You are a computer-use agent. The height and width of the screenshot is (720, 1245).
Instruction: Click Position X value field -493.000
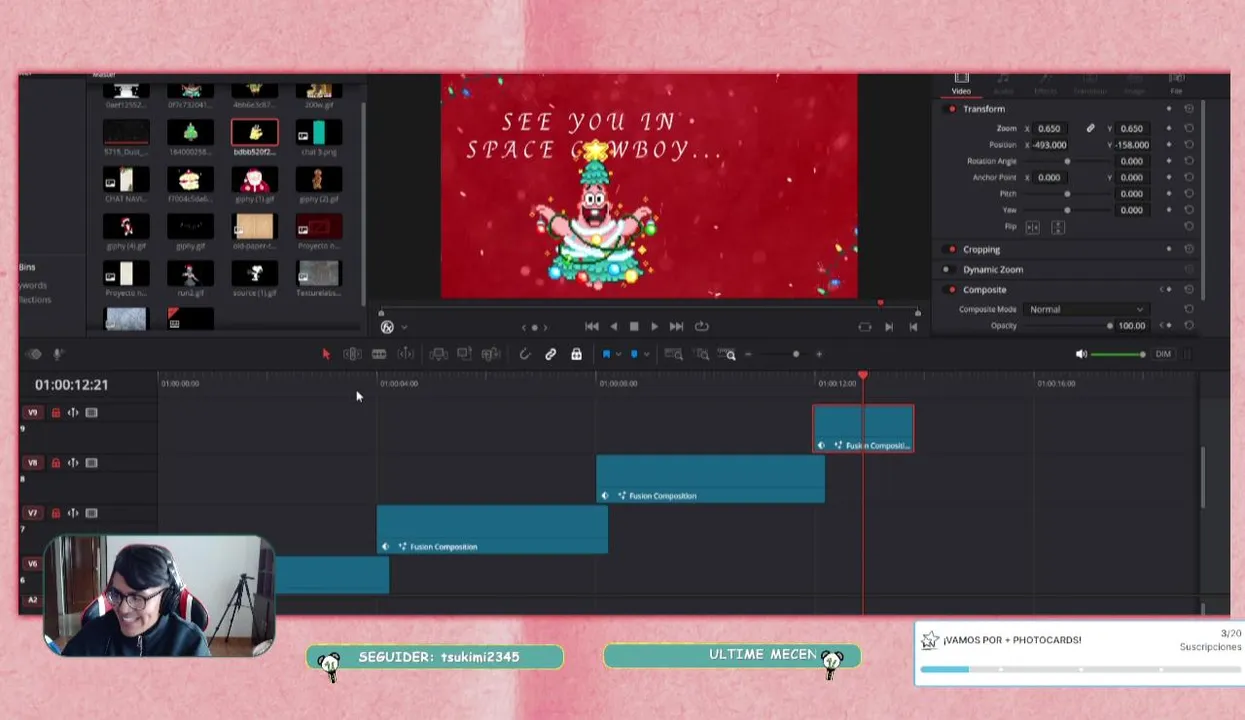coord(1050,145)
